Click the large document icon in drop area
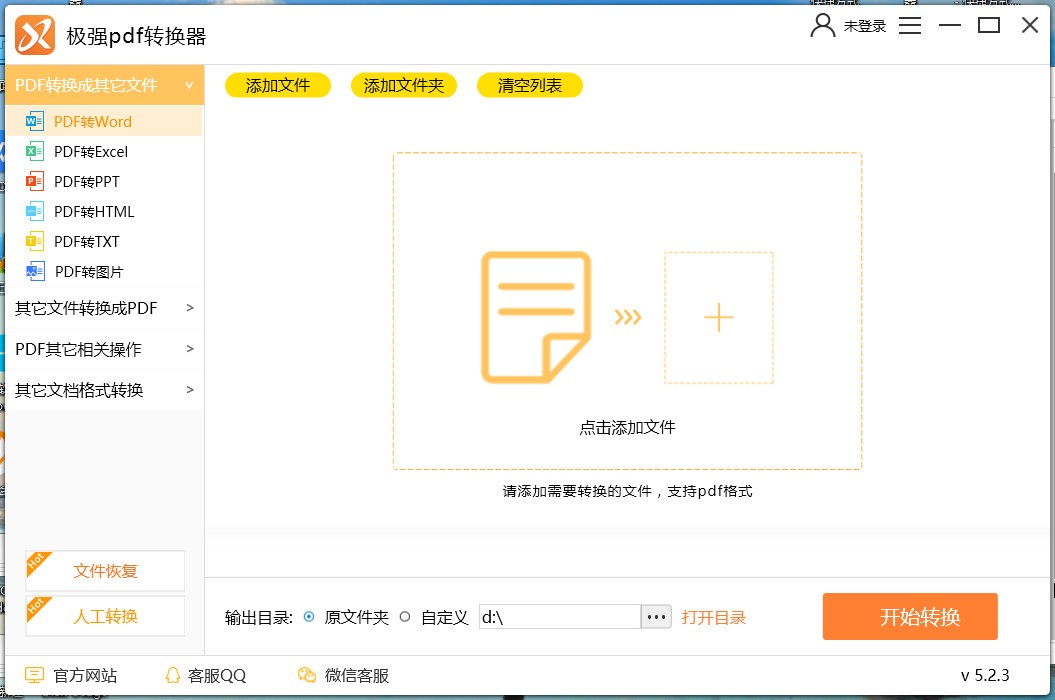Screen dimensions: 1055x700 536,317
